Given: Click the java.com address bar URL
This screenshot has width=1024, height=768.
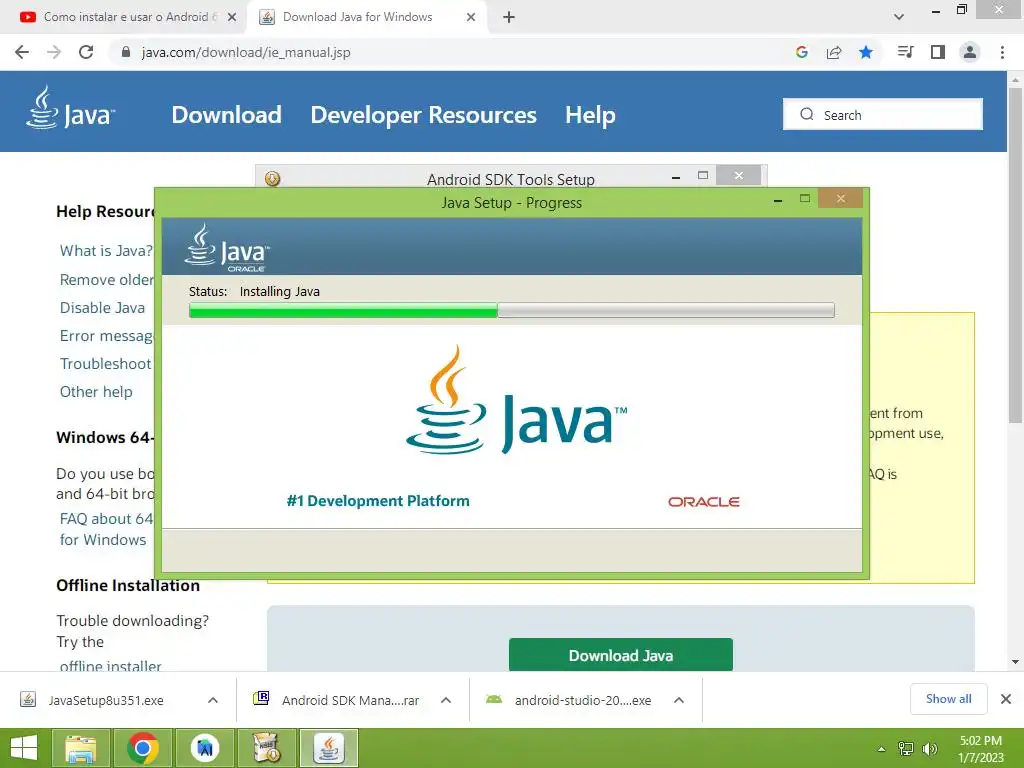Looking at the screenshot, I should pos(246,52).
